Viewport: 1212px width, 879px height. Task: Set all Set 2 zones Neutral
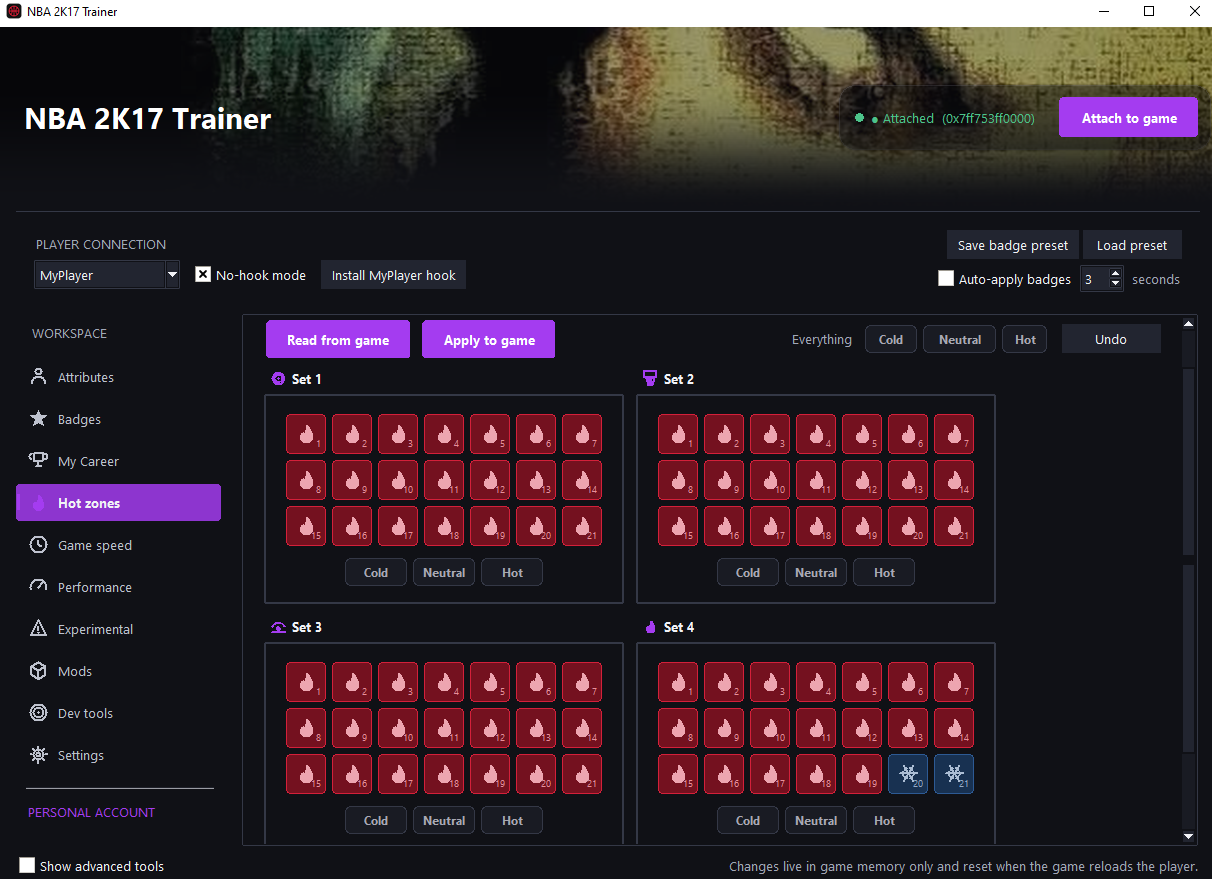(816, 573)
